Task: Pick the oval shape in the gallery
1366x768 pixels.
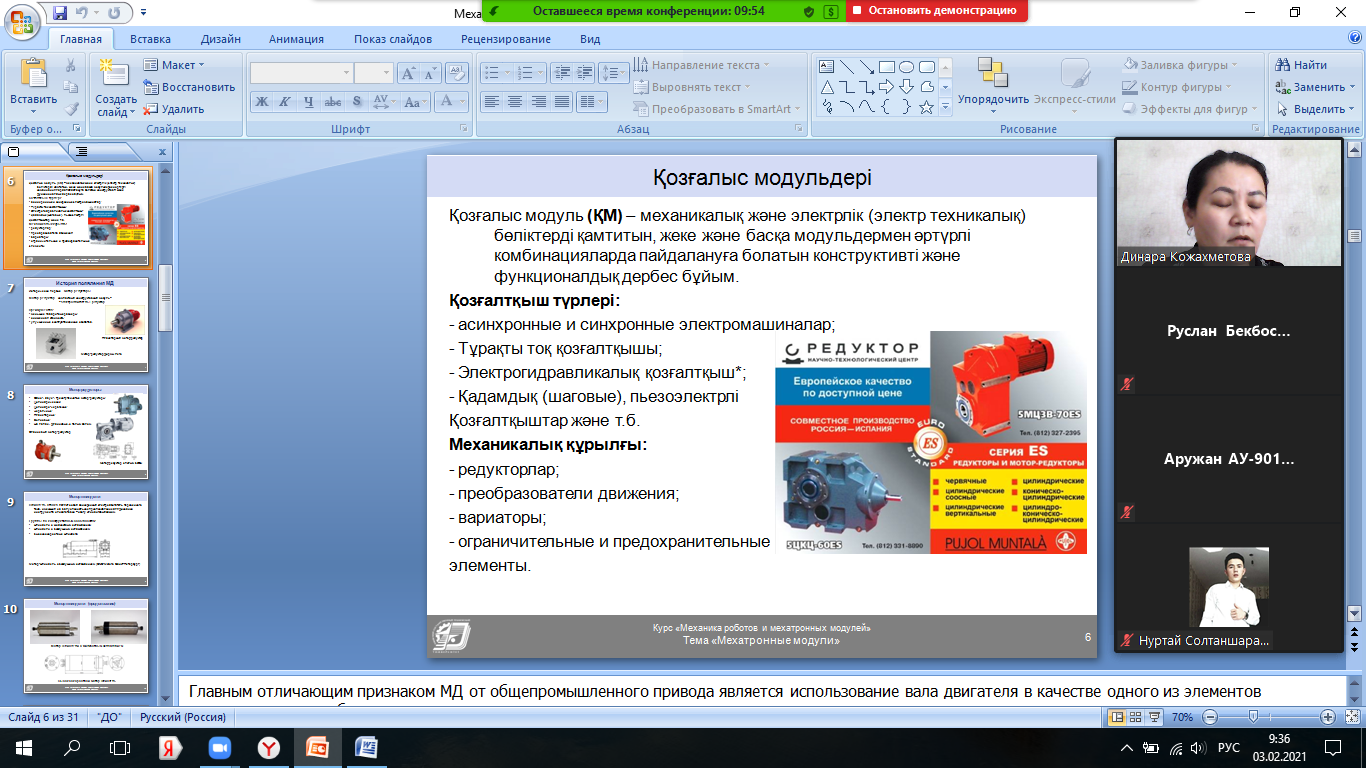Action: [906, 67]
